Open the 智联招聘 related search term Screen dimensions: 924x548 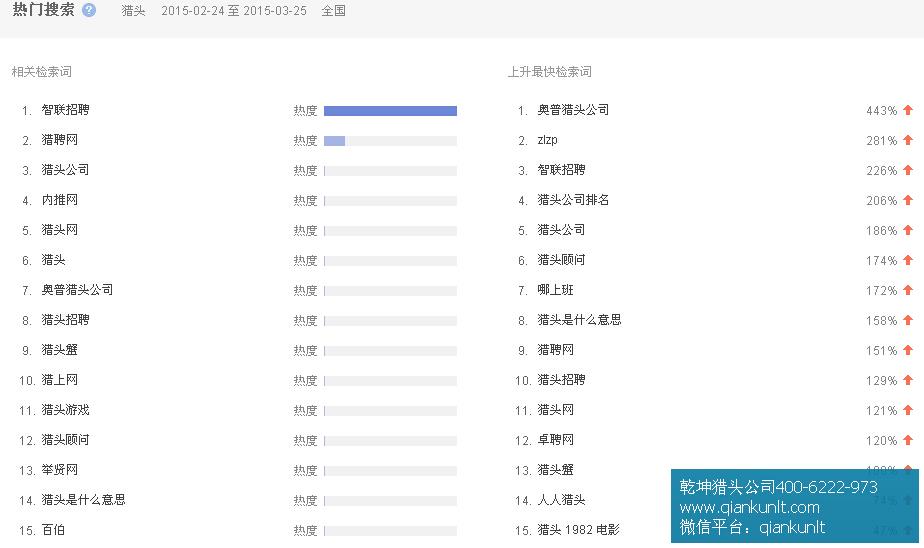pyautogui.click(x=65, y=110)
